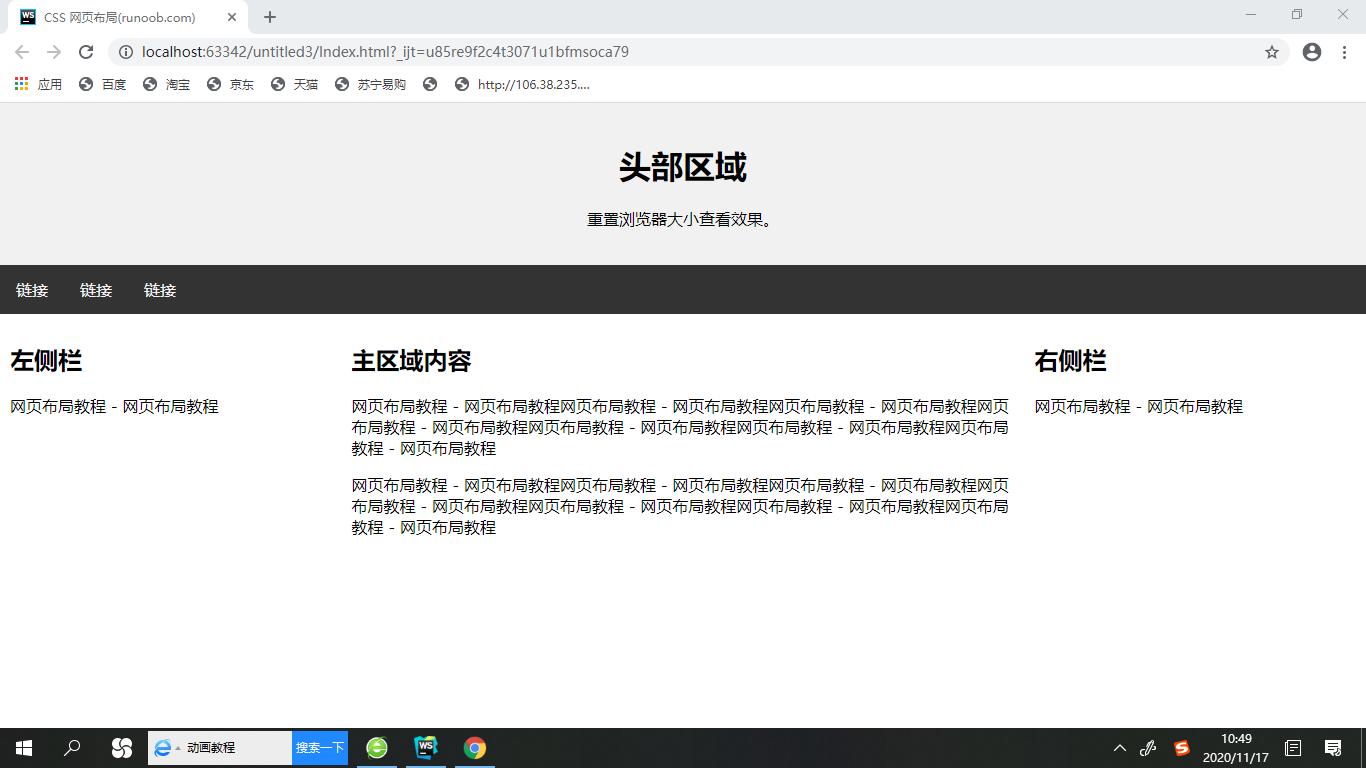The width and height of the screenshot is (1366, 768).
Task: Open the Sogou input icon in the tray
Action: 1181,747
